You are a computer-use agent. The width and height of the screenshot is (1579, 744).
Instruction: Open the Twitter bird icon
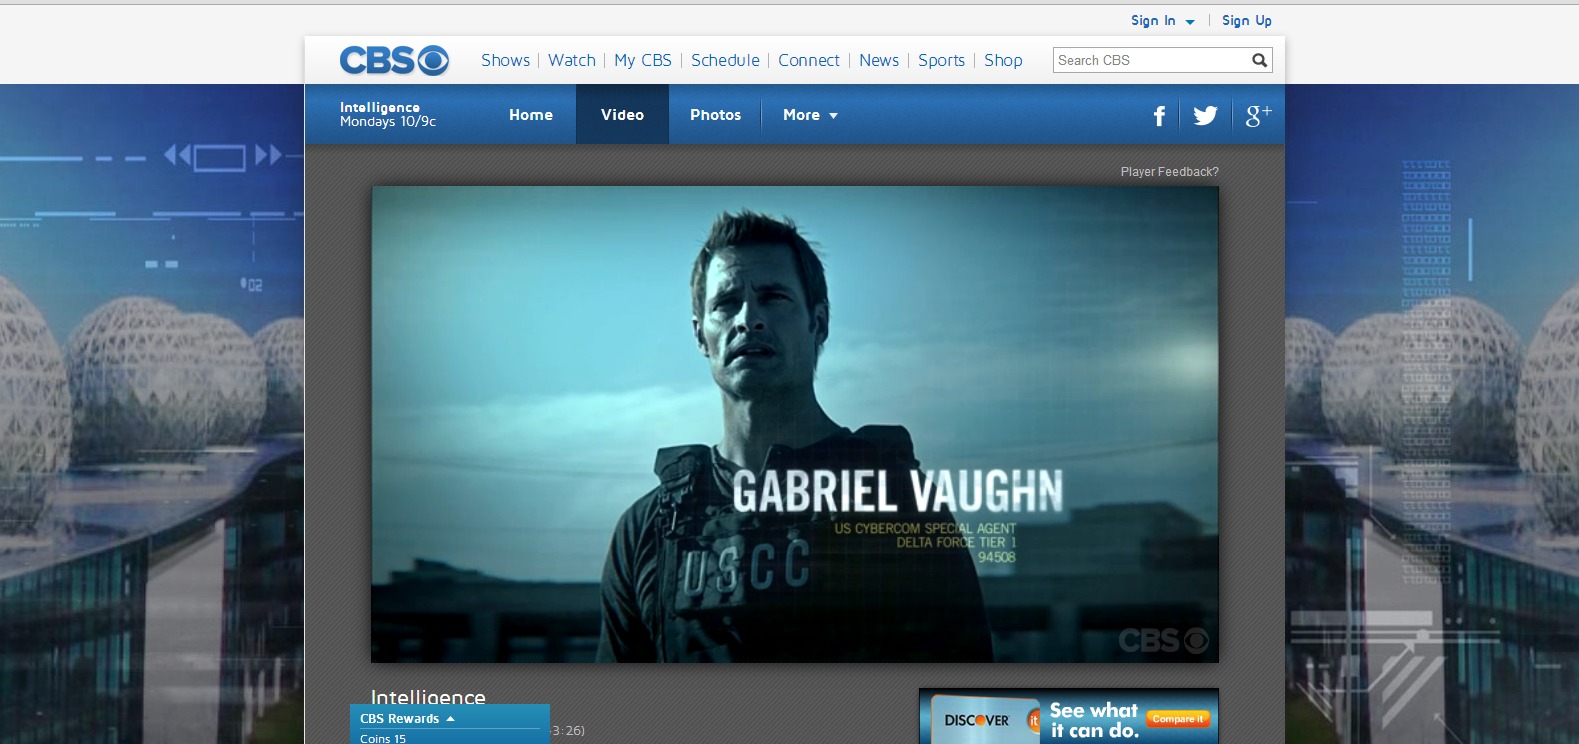tap(1205, 116)
